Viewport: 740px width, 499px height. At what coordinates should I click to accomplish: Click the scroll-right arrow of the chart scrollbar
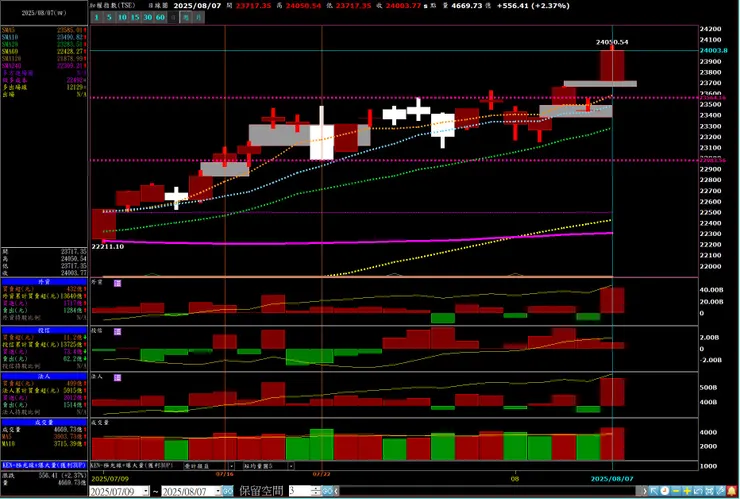[x=645, y=491]
